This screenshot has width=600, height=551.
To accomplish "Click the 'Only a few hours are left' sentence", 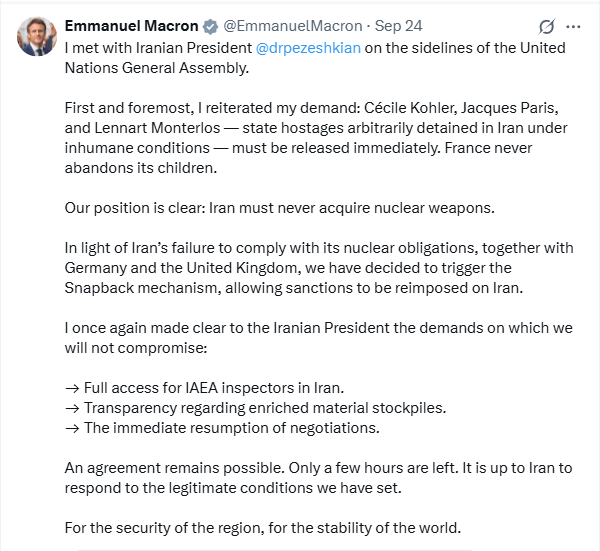I will pos(328,467).
